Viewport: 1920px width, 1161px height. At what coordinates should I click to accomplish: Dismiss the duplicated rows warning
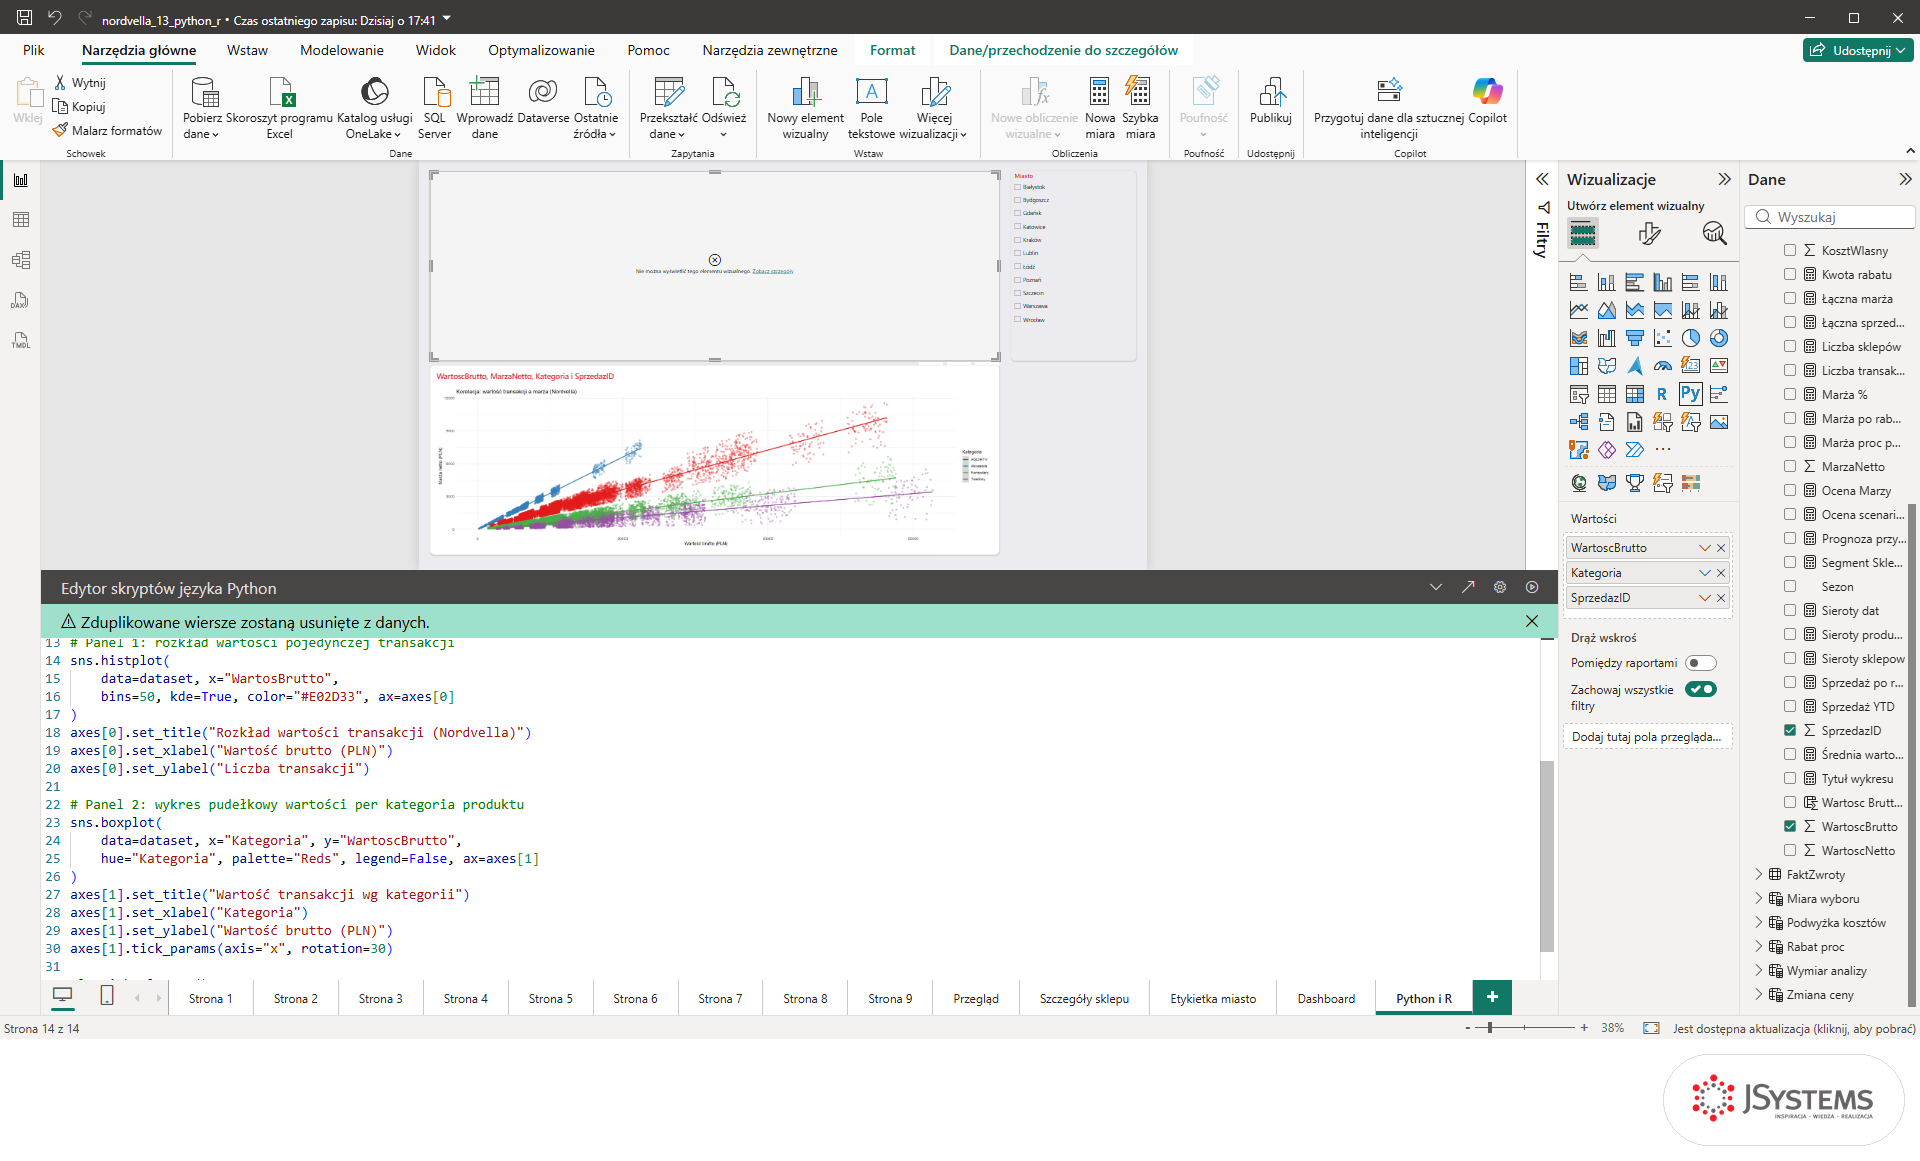point(1532,621)
